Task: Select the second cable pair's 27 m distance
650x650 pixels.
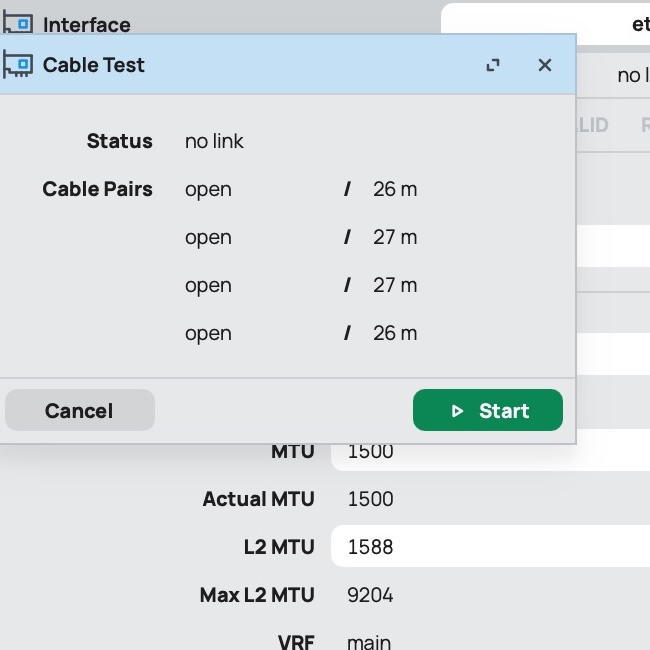Action: pyautogui.click(x=395, y=237)
